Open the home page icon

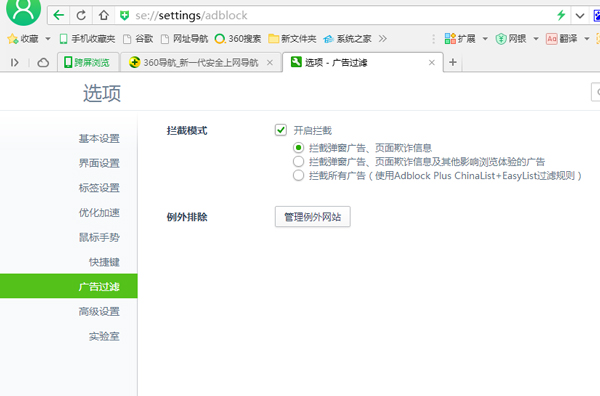(103, 15)
